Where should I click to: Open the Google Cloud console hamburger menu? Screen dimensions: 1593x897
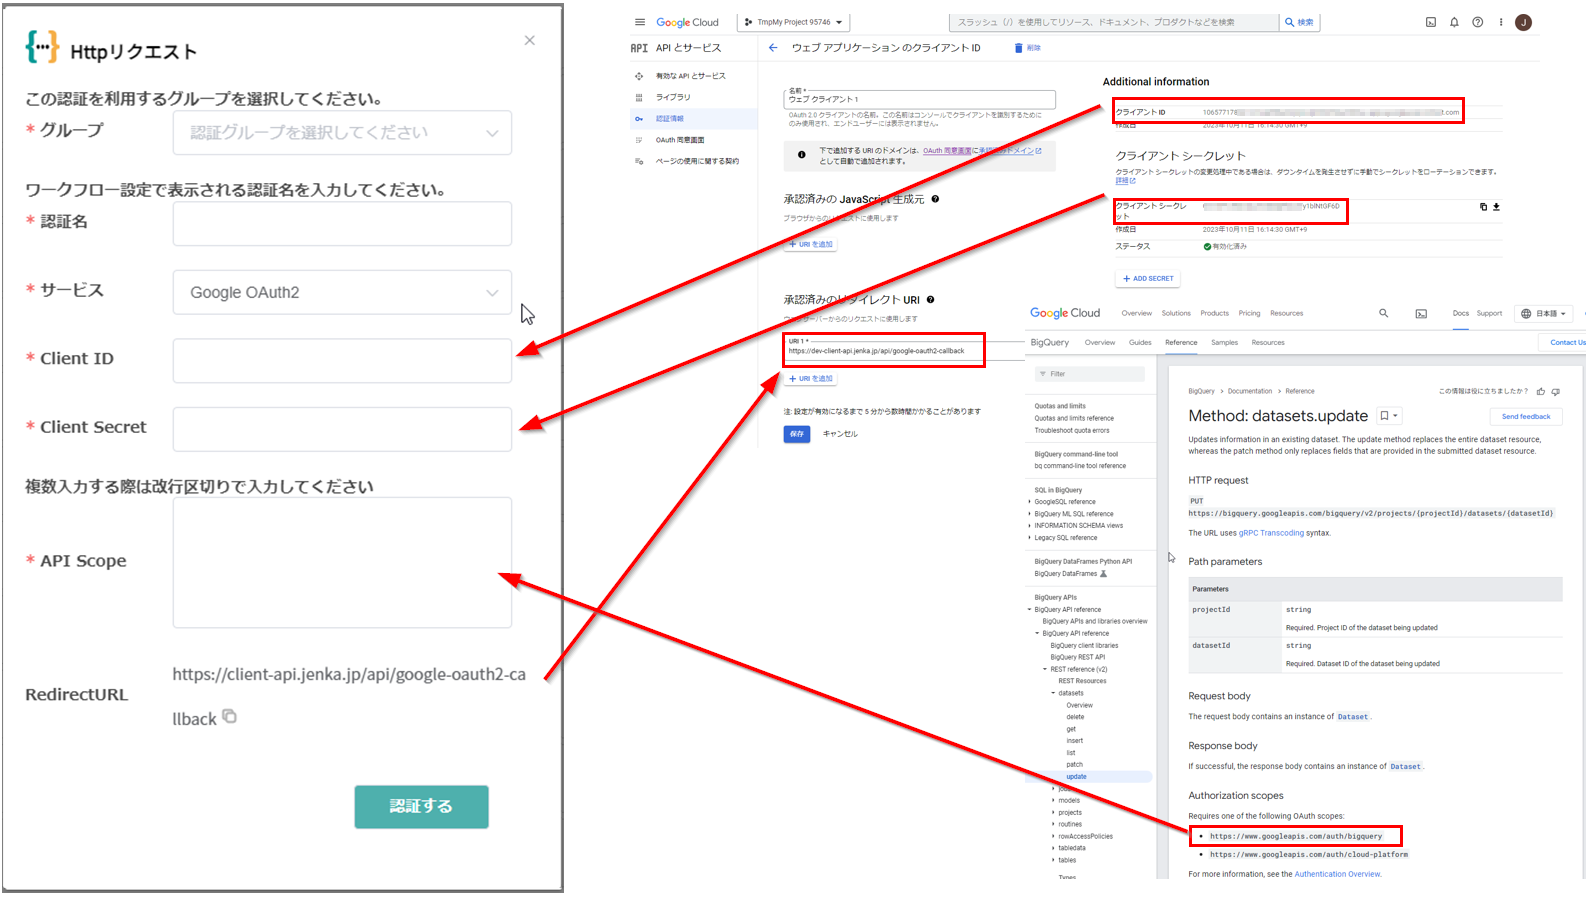640,22
